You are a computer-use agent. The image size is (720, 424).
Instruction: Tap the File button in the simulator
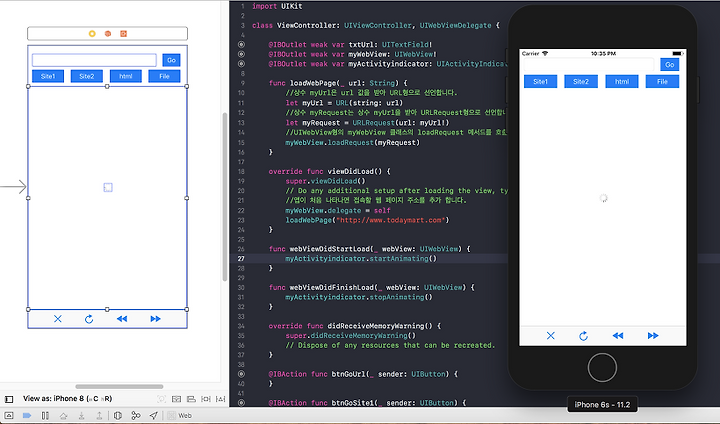(662, 82)
